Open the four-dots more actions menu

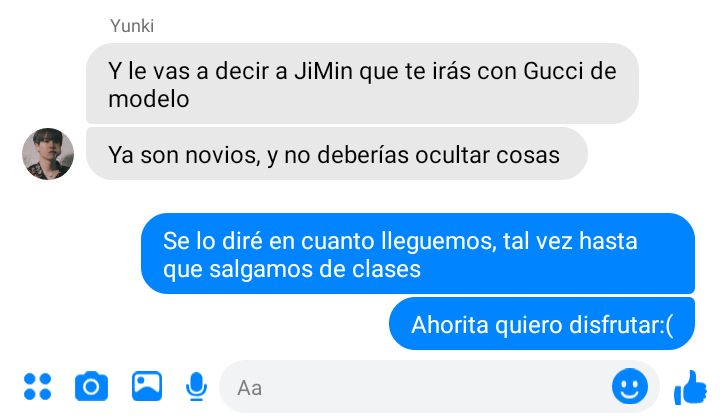click(x=38, y=387)
